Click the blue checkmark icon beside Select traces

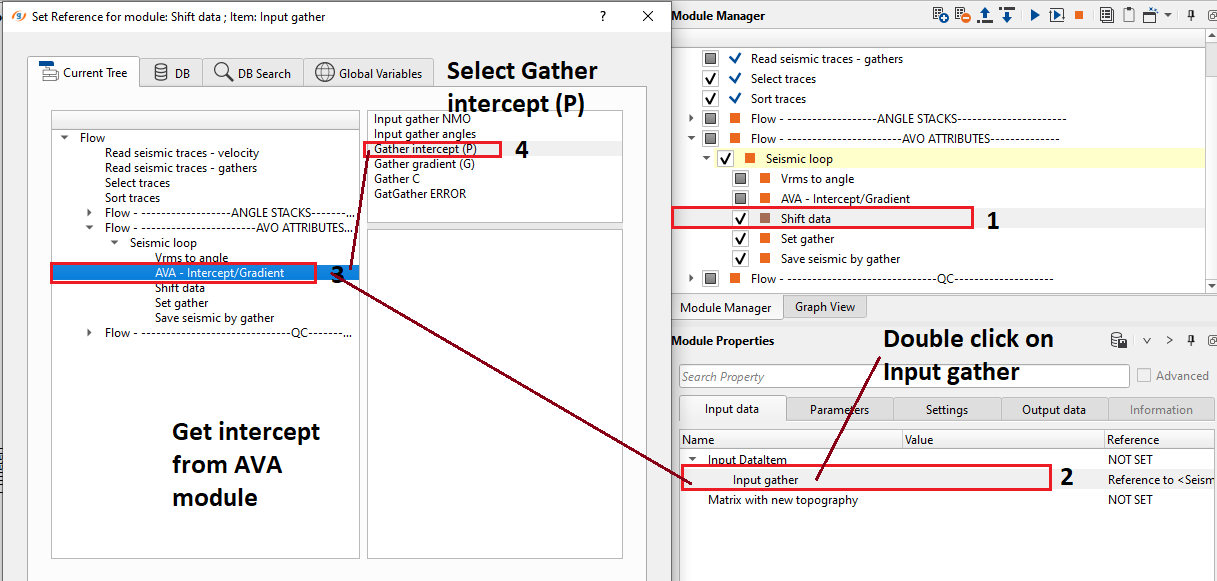tap(736, 79)
